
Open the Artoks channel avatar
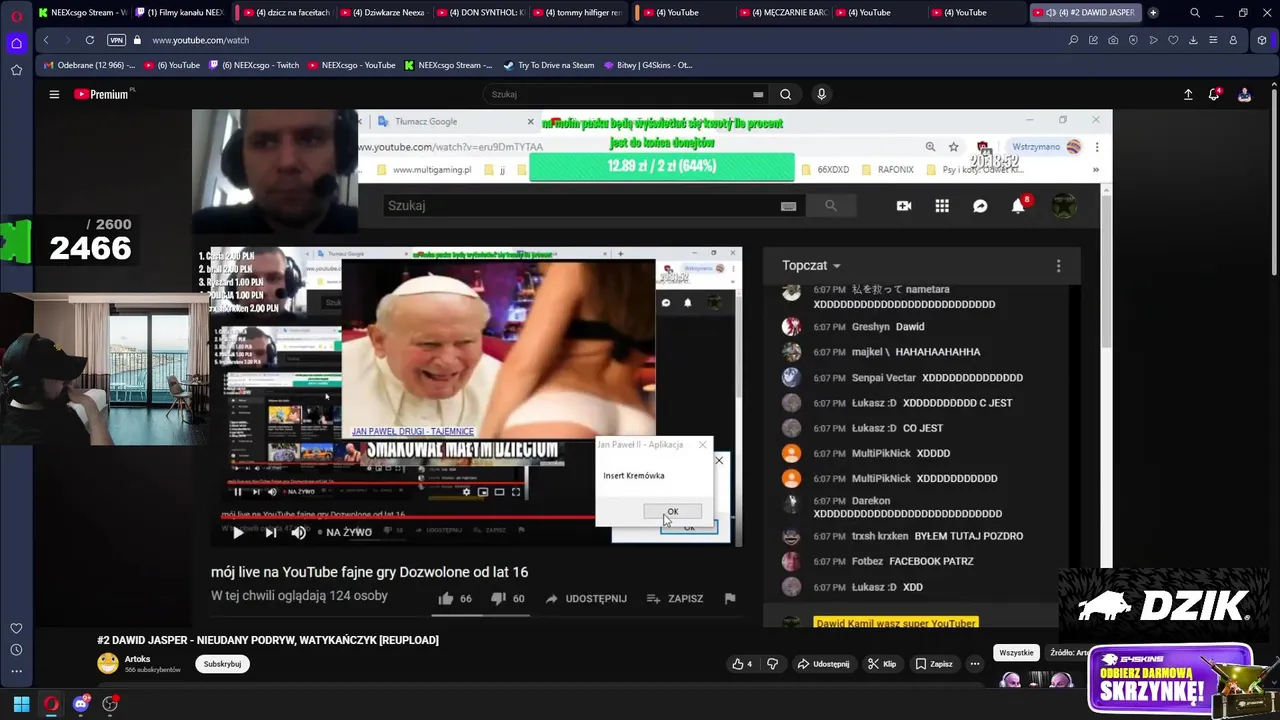pyautogui.click(x=107, y=663)
